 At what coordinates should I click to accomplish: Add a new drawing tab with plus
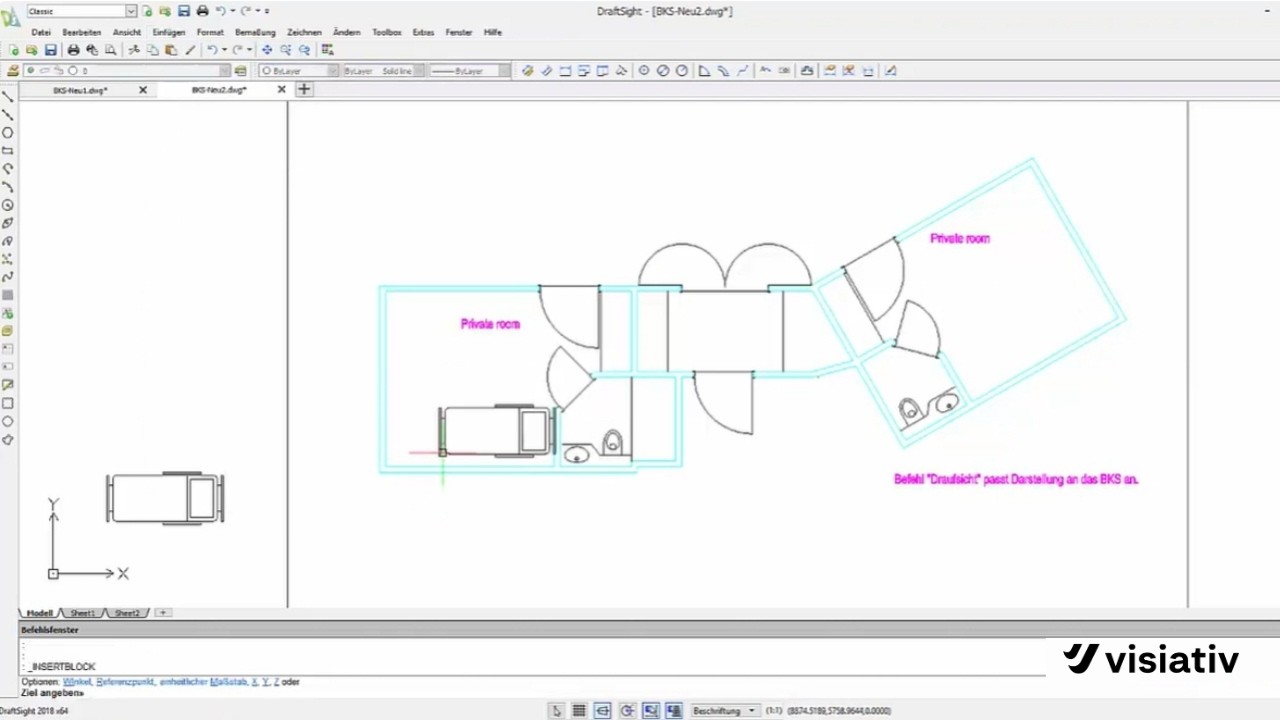(304, 90)
